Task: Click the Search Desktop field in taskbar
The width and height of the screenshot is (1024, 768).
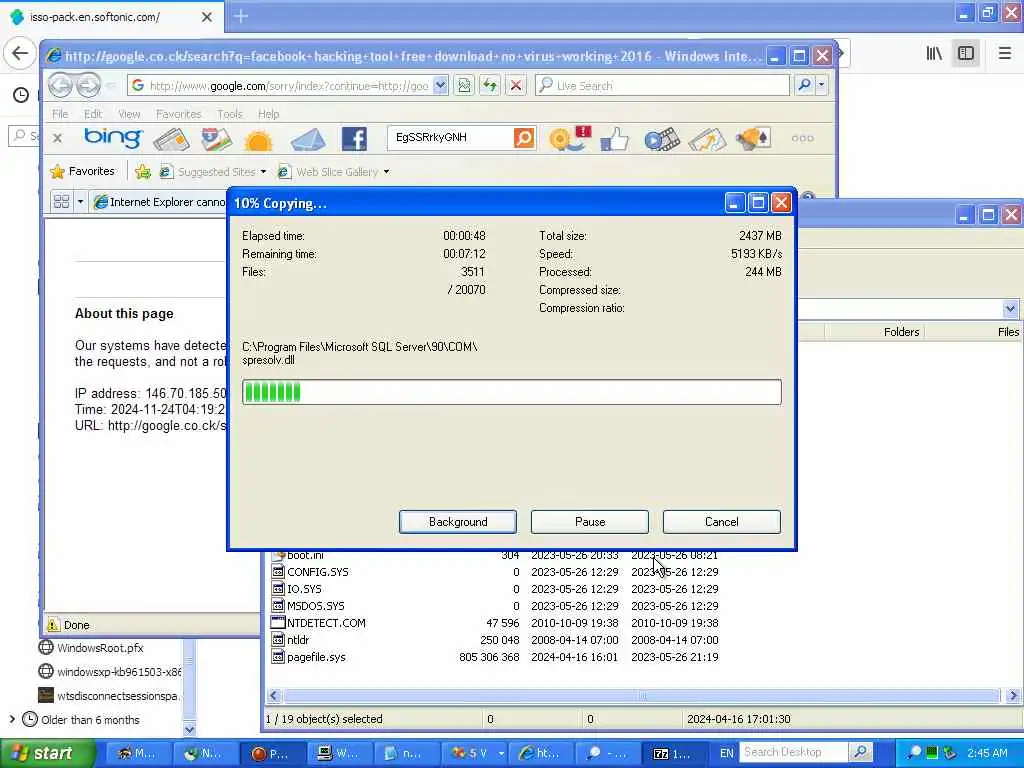Action: pyautogui.click(x=793, y=752)
